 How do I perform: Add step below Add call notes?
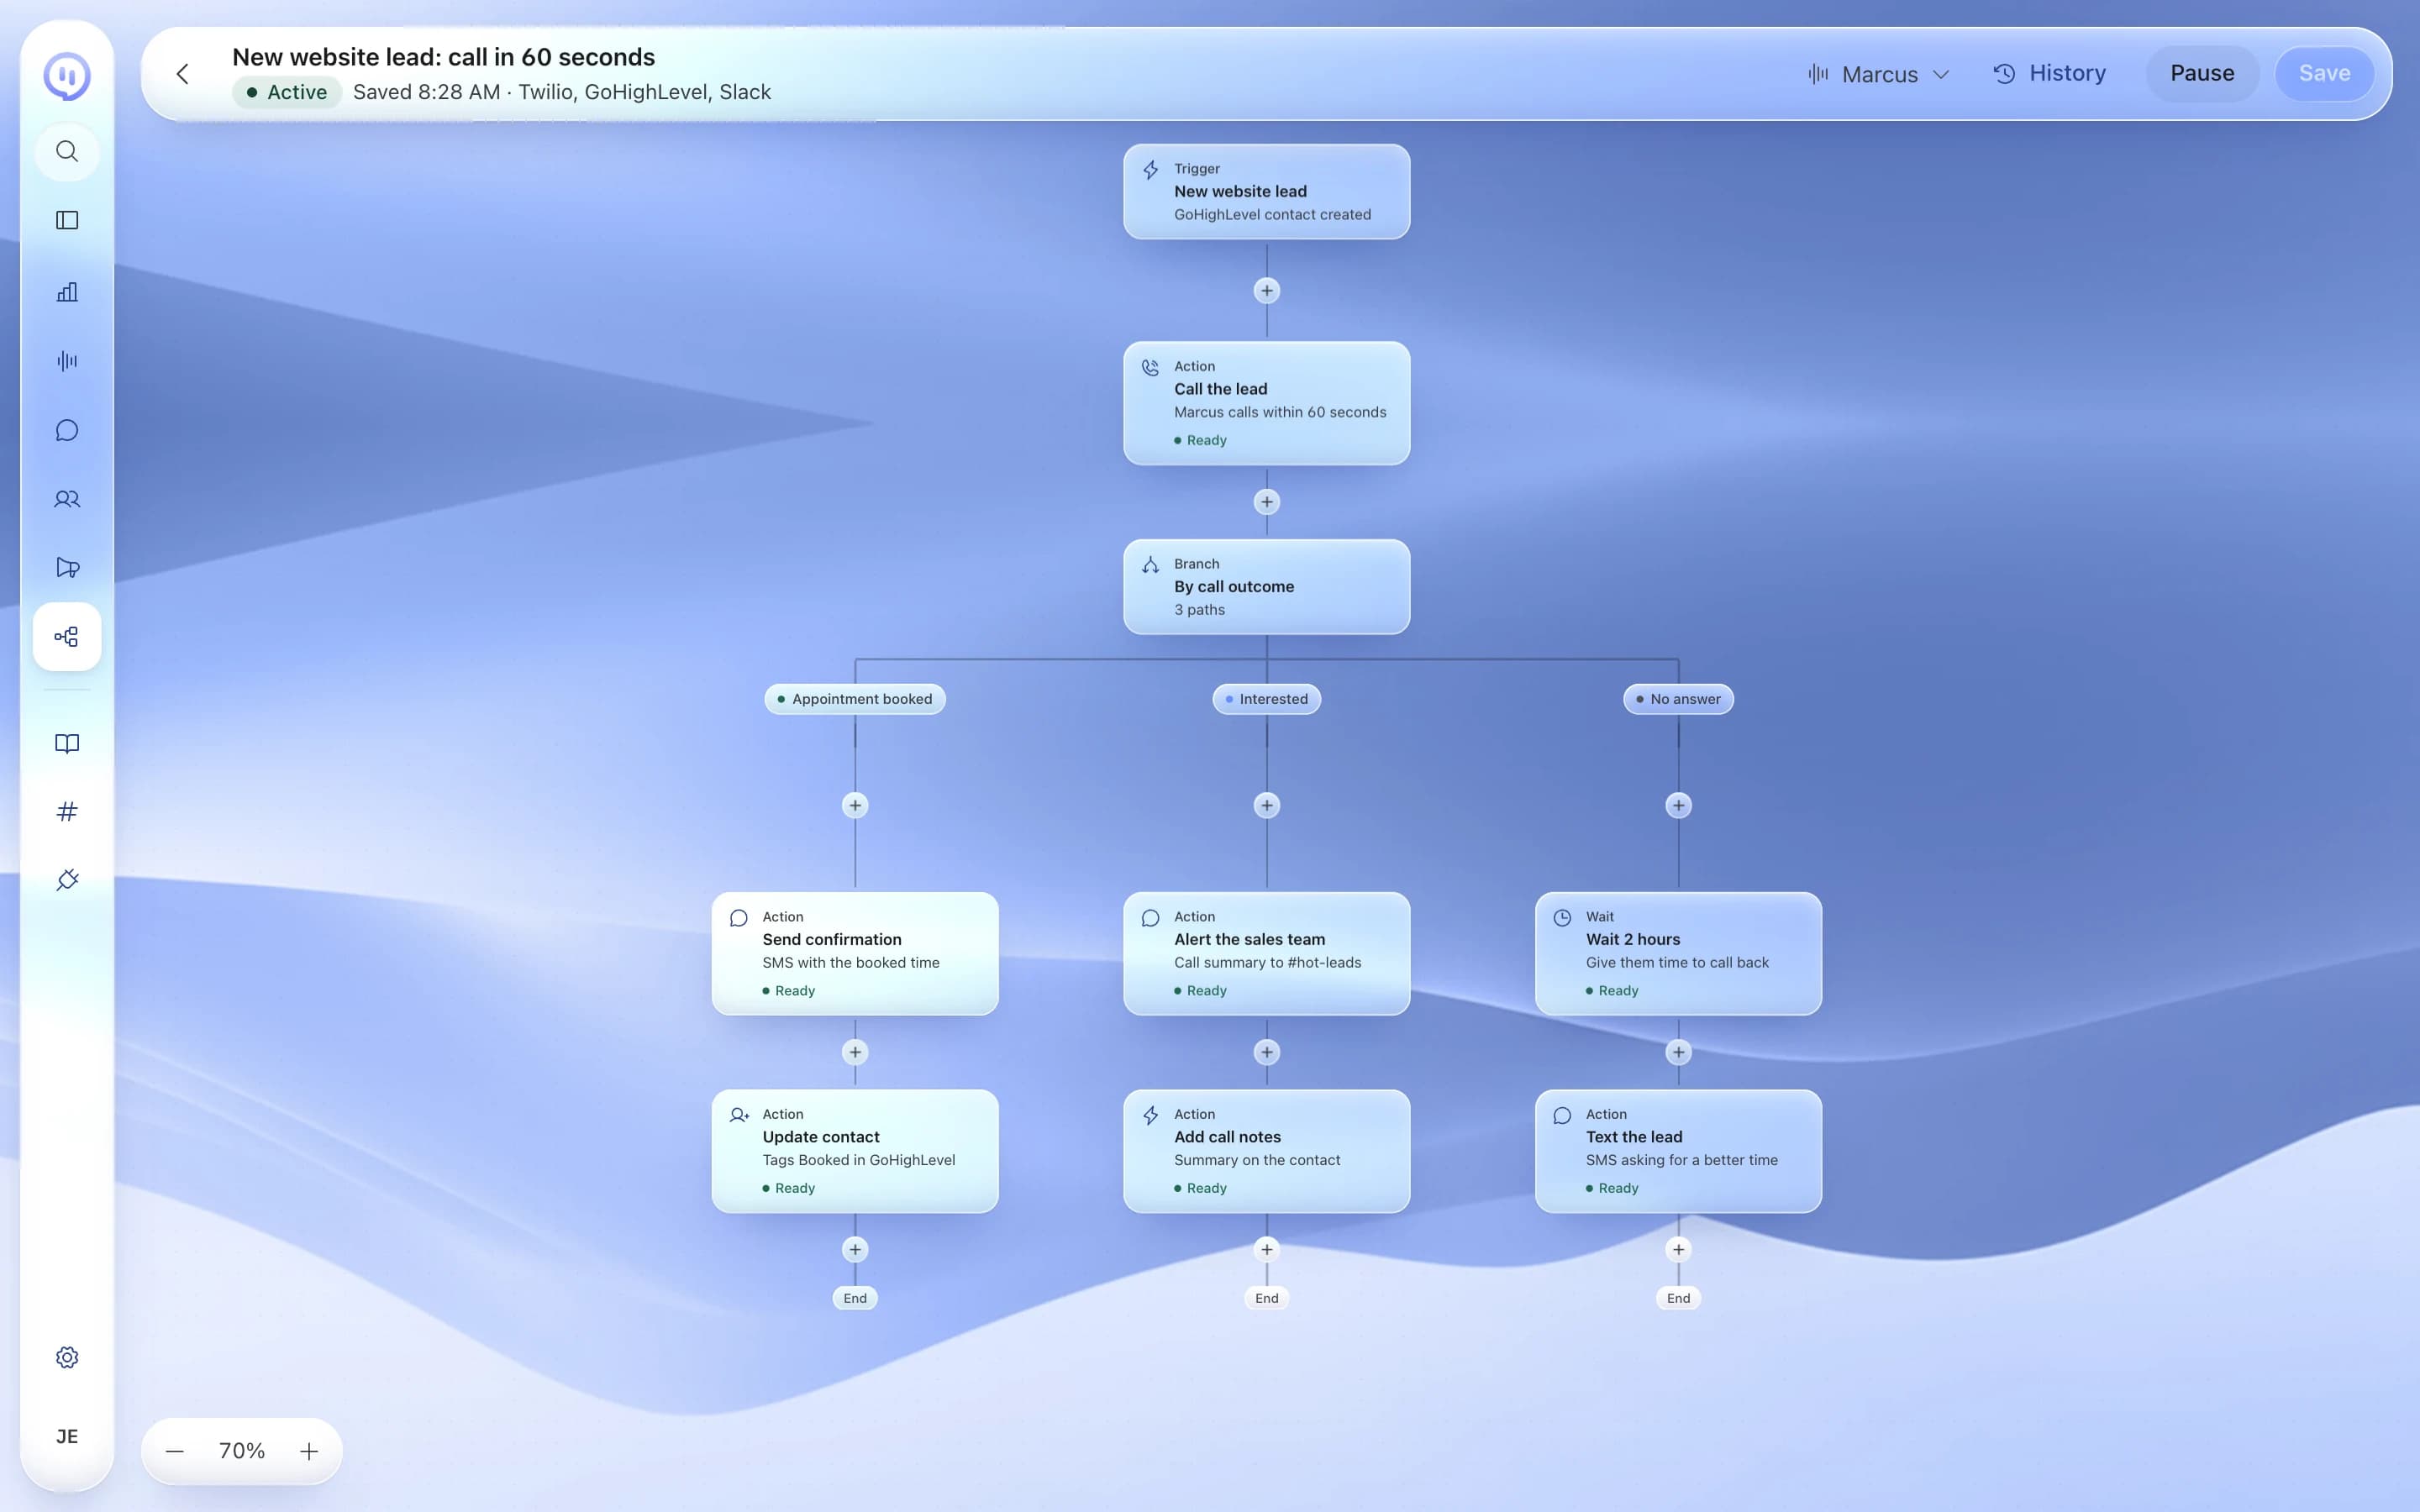1266,1249
